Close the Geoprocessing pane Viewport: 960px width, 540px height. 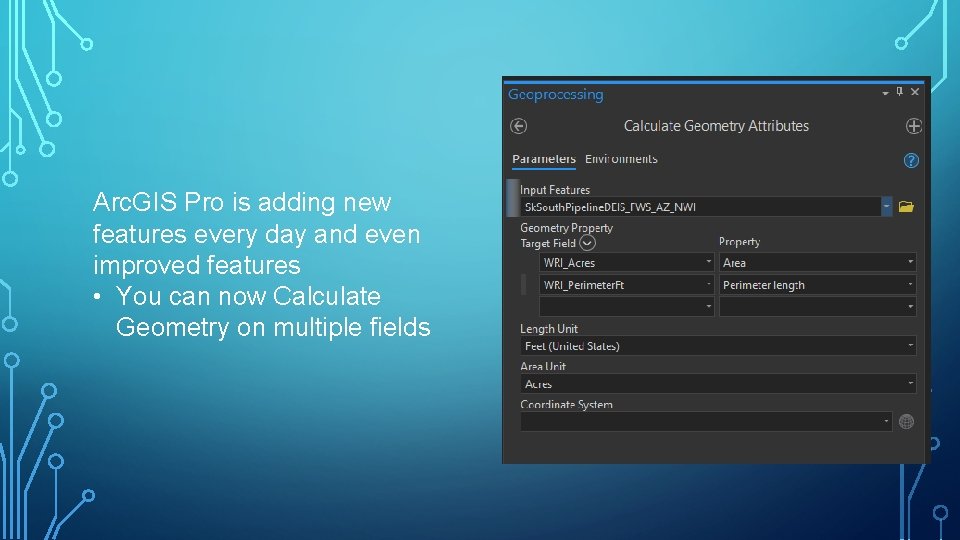pyautogui.click(x=915, y=92)
